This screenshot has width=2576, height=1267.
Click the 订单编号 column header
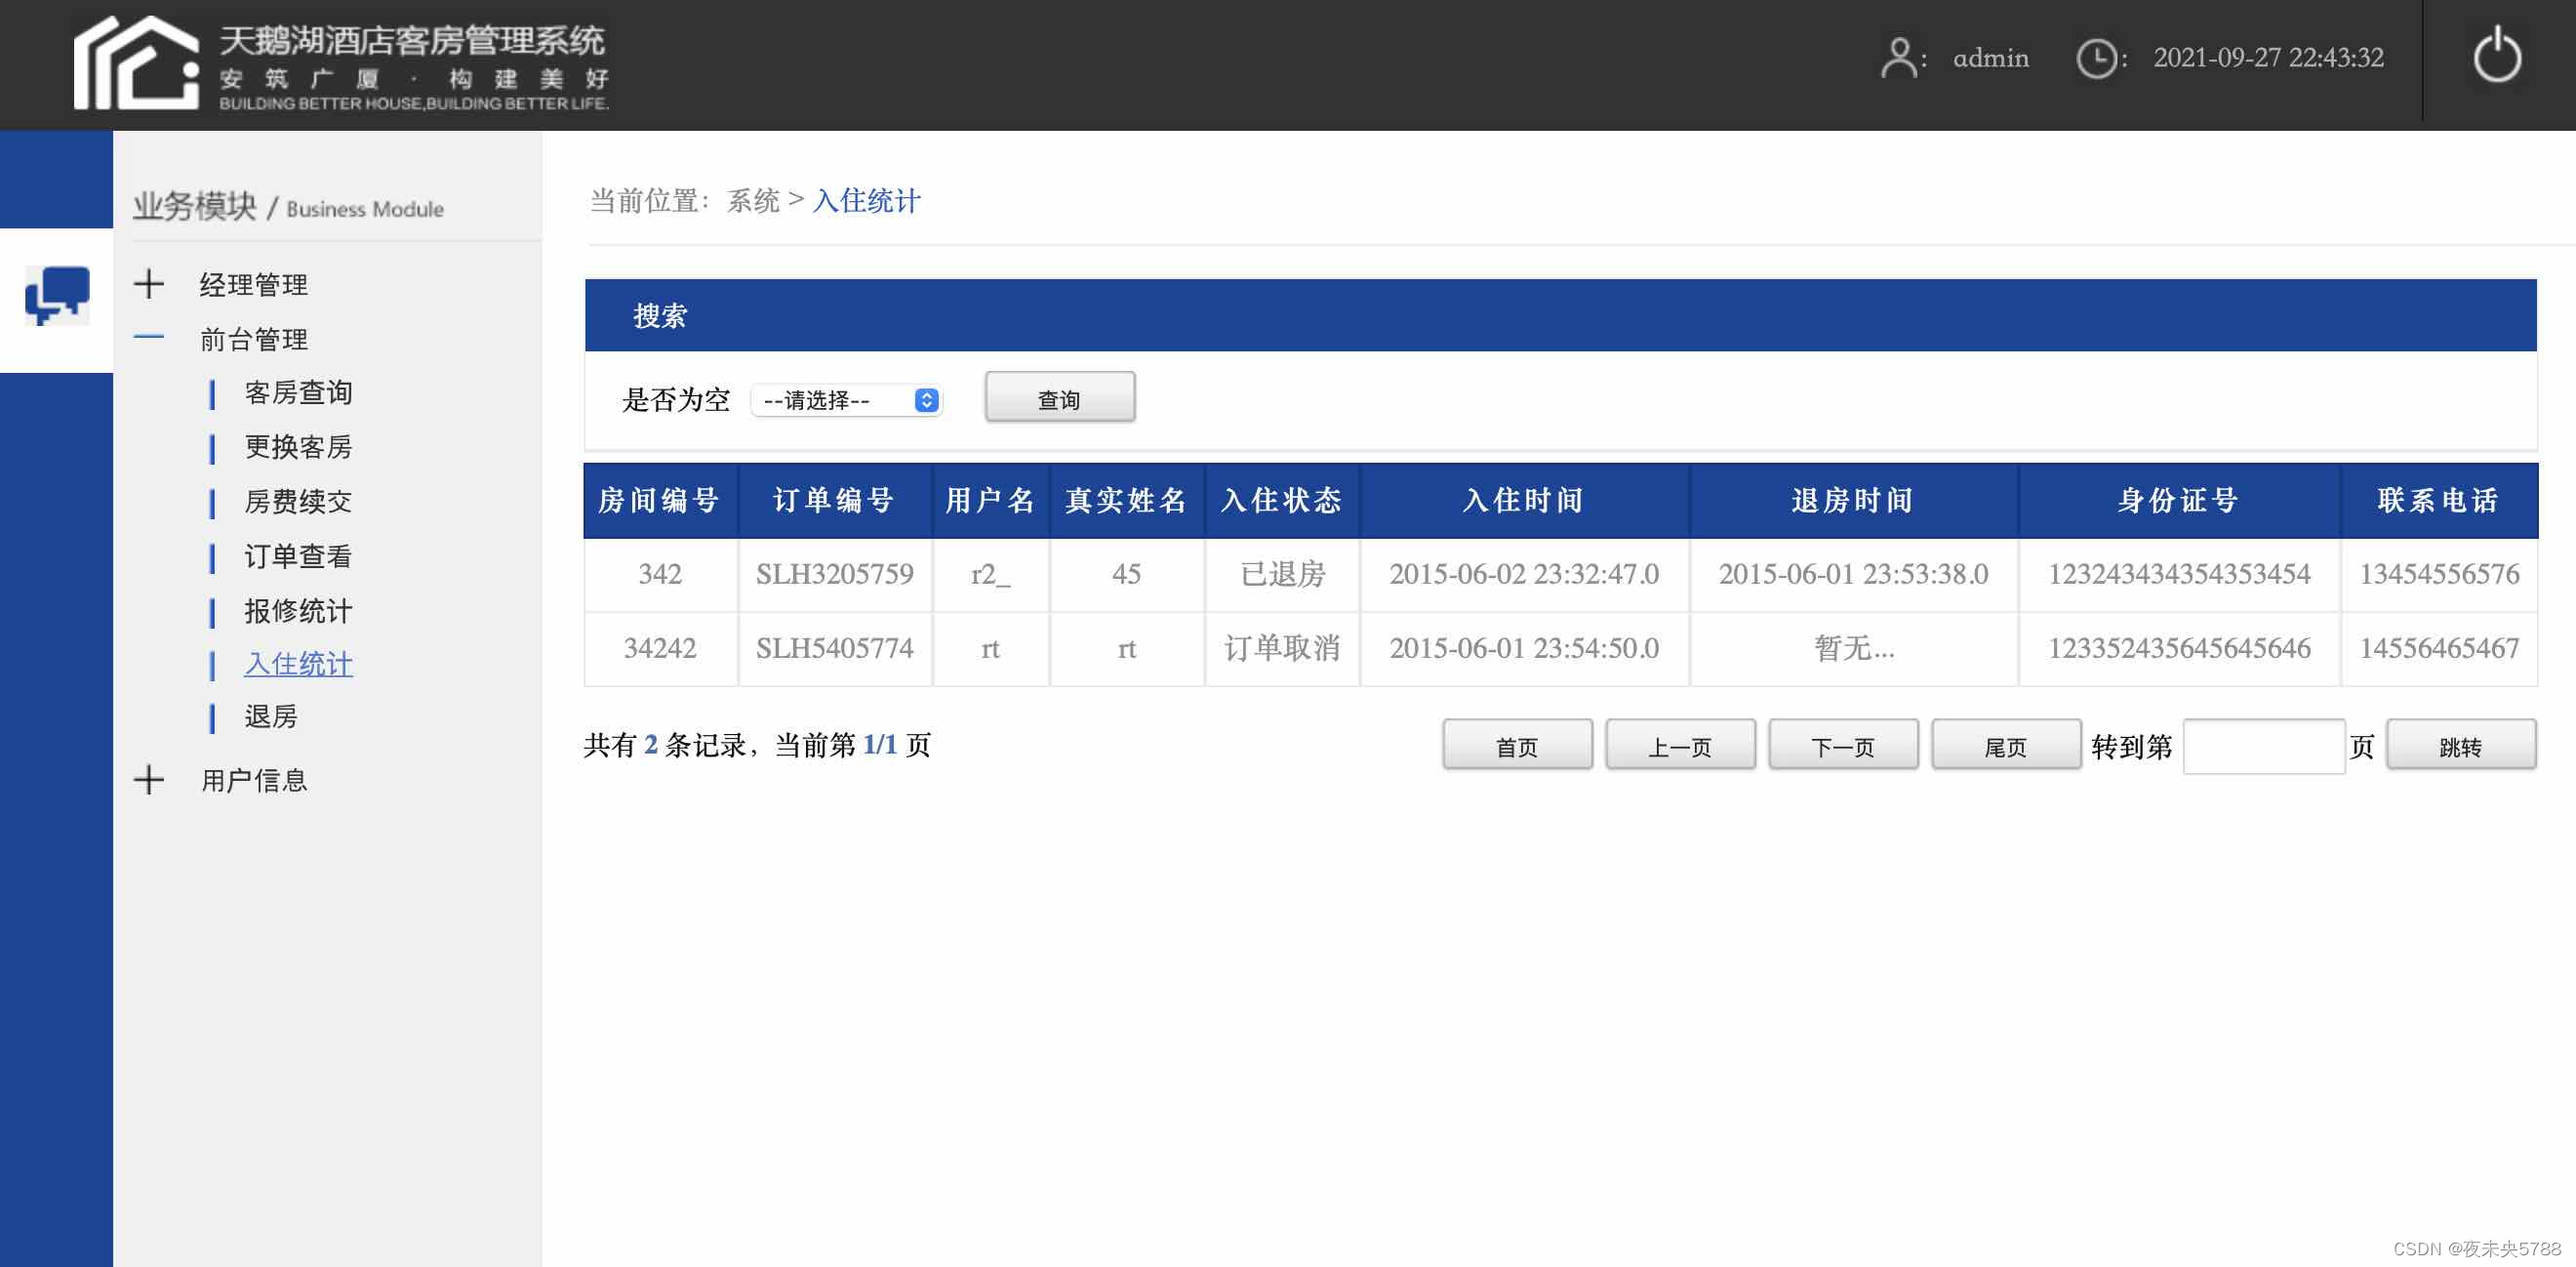[834, 500]
